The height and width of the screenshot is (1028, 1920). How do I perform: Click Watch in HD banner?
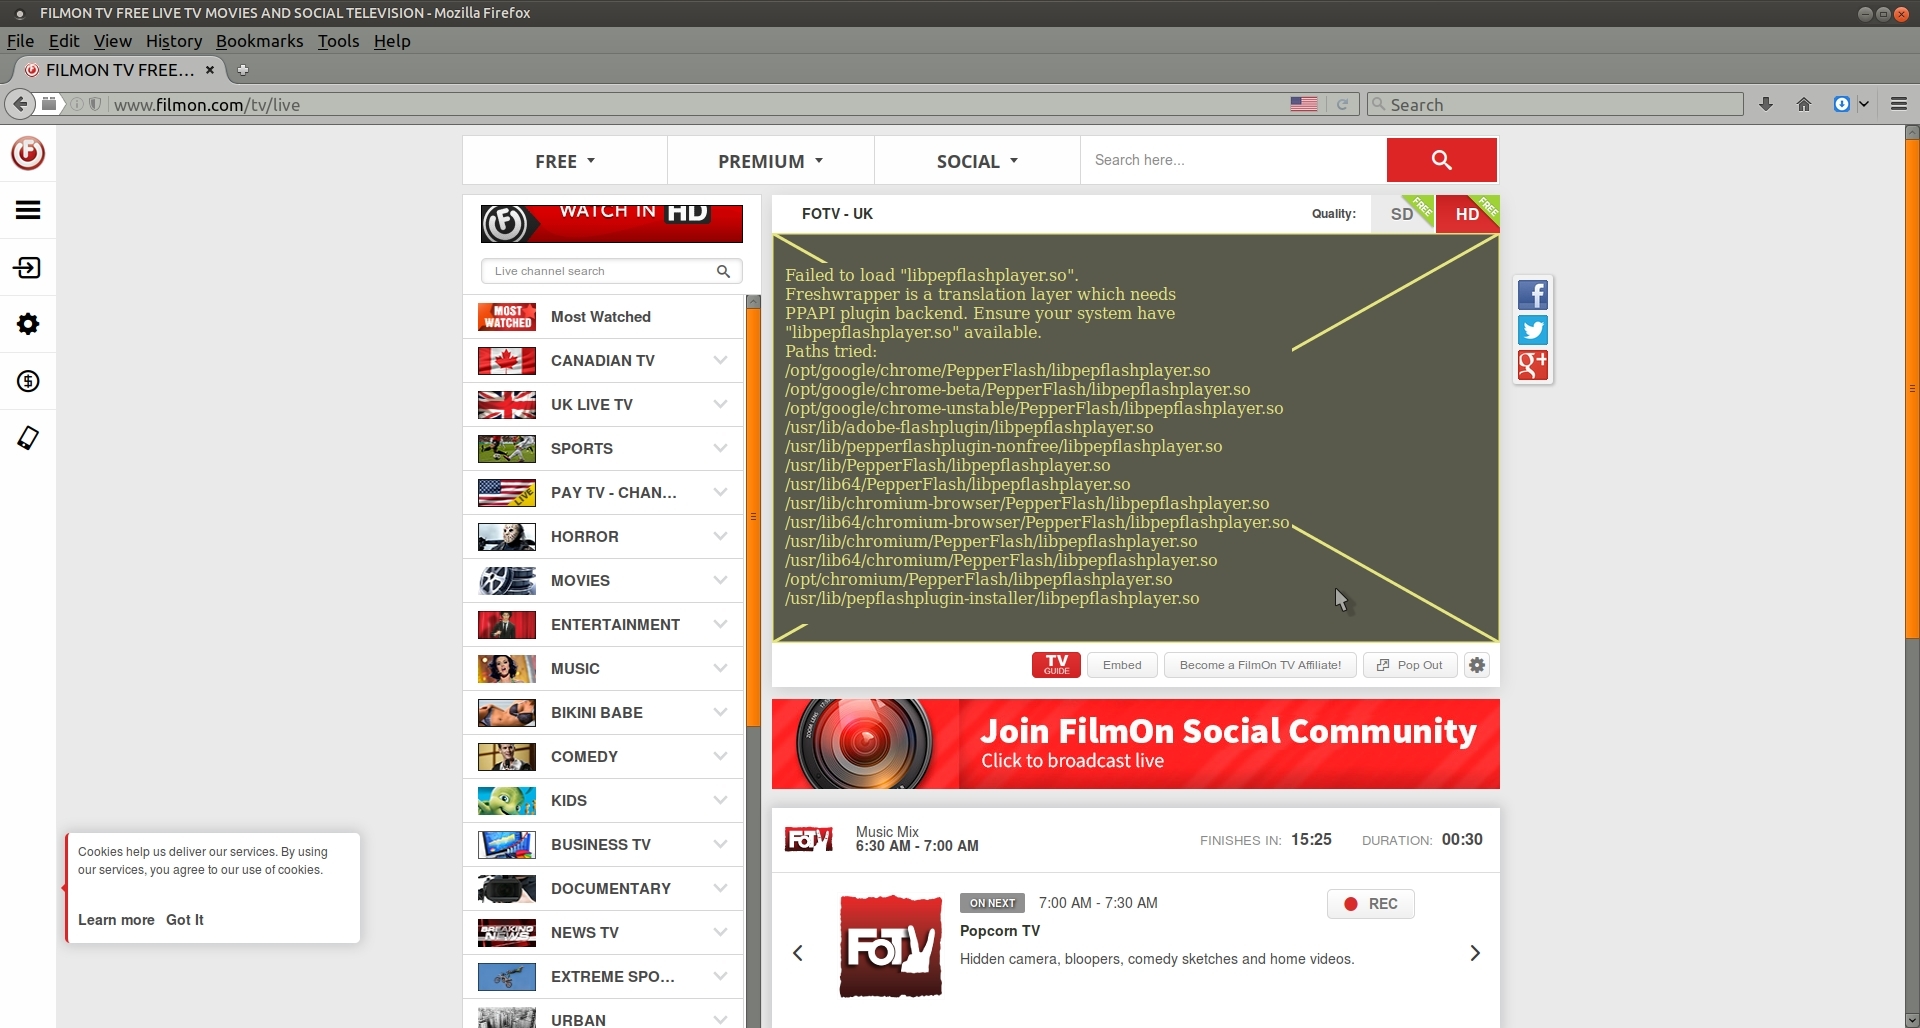611,224
